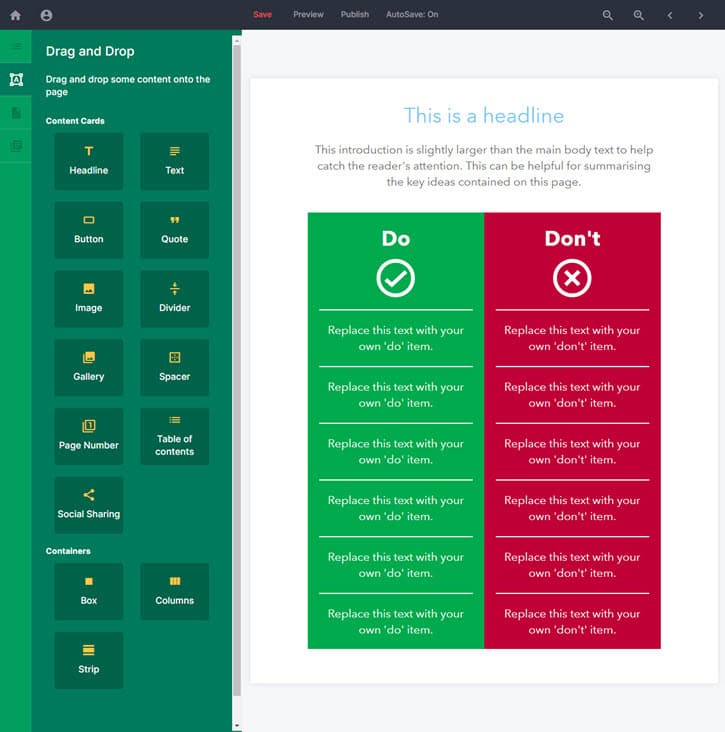Click the green Do column header
Screen dimensions: 725x732
click(x=396, y=239)
